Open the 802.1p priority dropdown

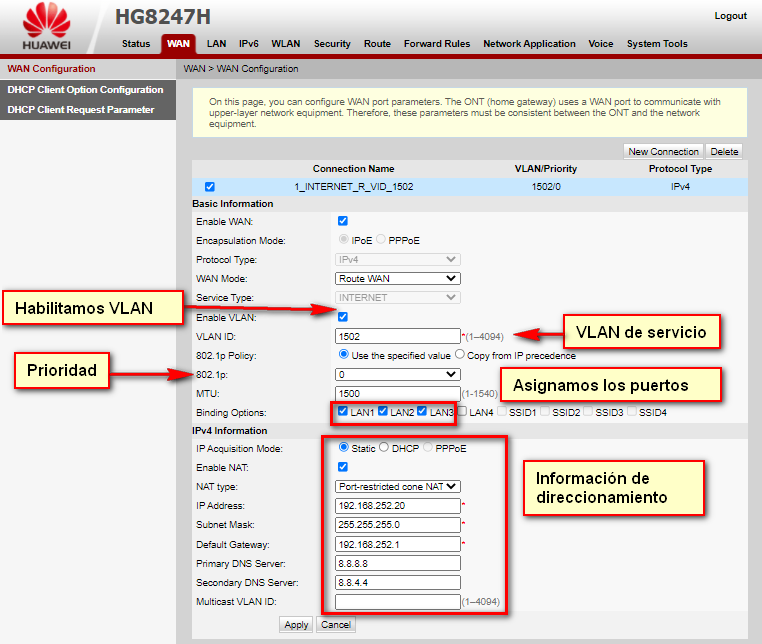coord(397,374)
